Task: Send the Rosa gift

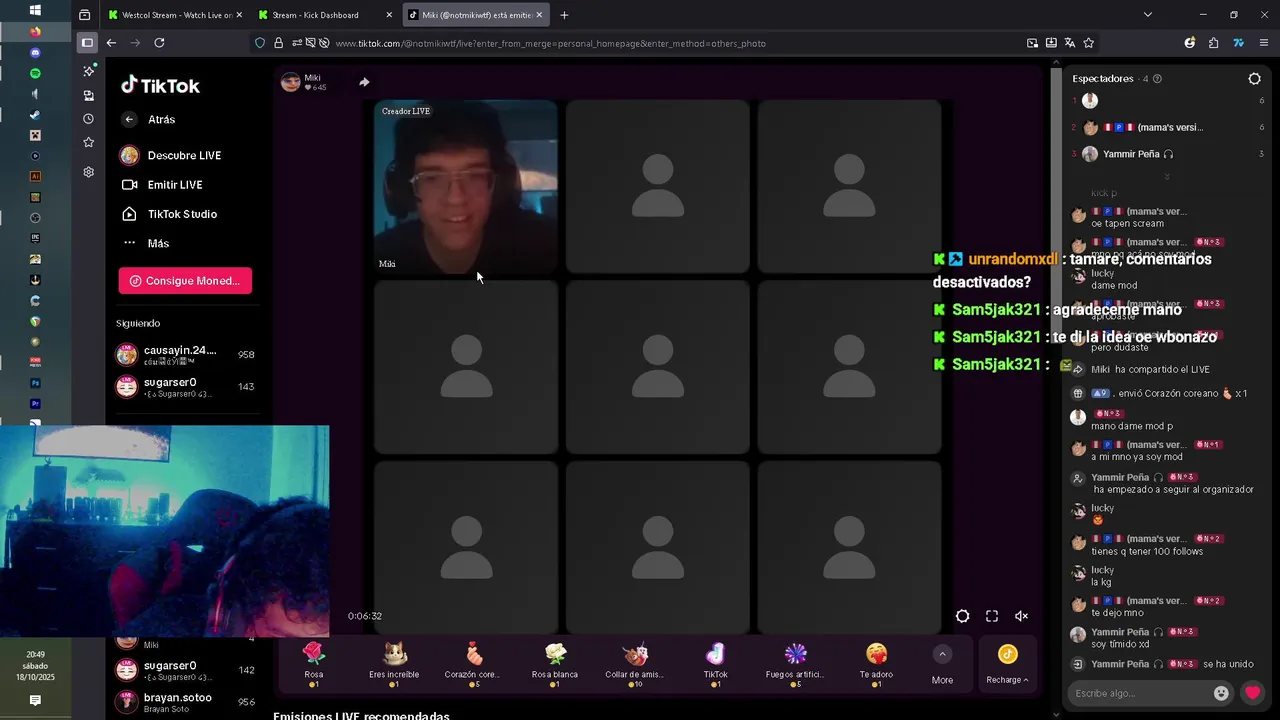Action: (314, 664)
